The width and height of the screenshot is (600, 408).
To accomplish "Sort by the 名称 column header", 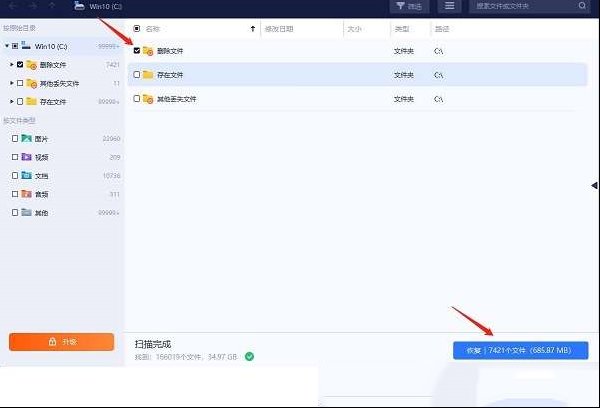I will pyautogui.click(x=152, y=29).
